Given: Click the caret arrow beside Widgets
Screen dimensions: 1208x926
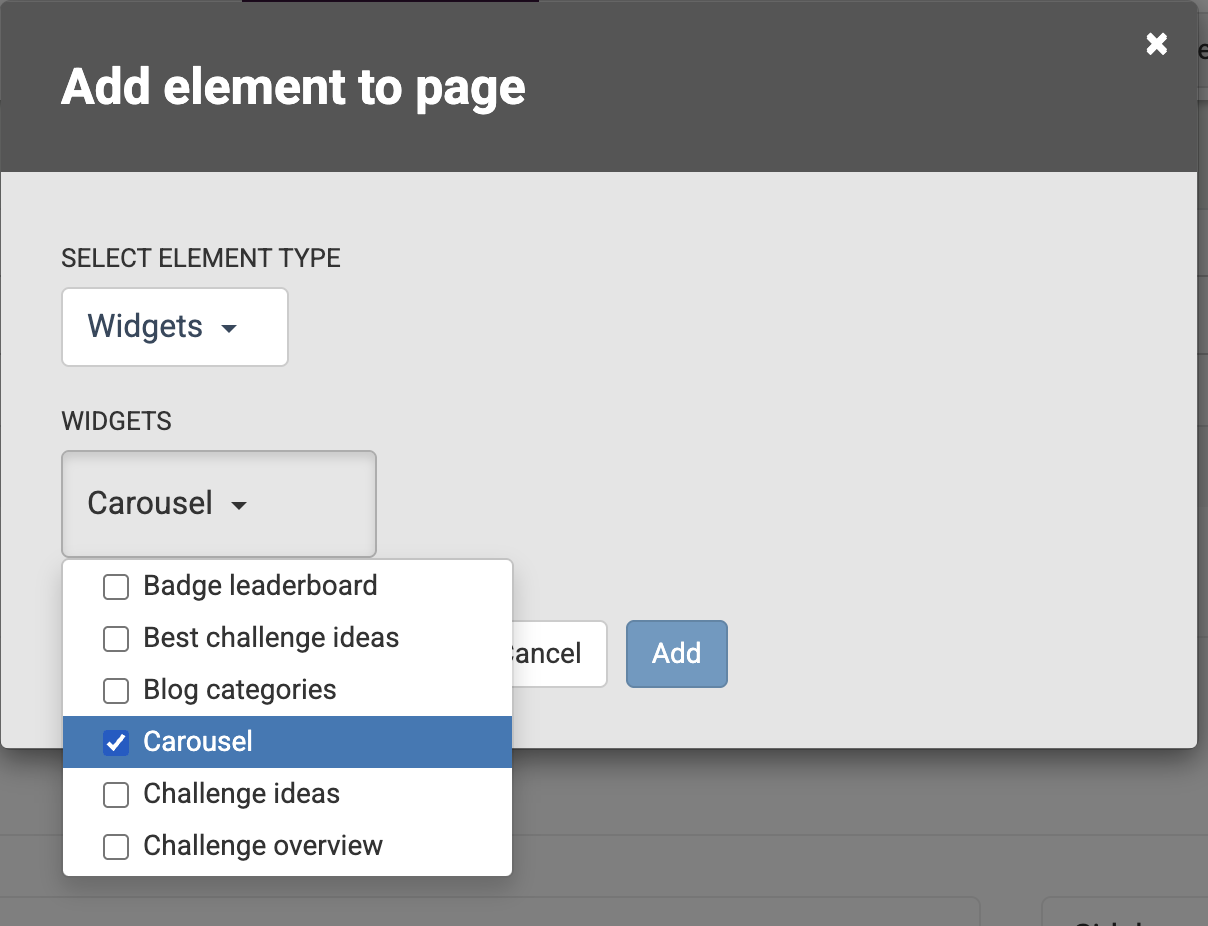Looking at the screenshot, I should 229,329.
